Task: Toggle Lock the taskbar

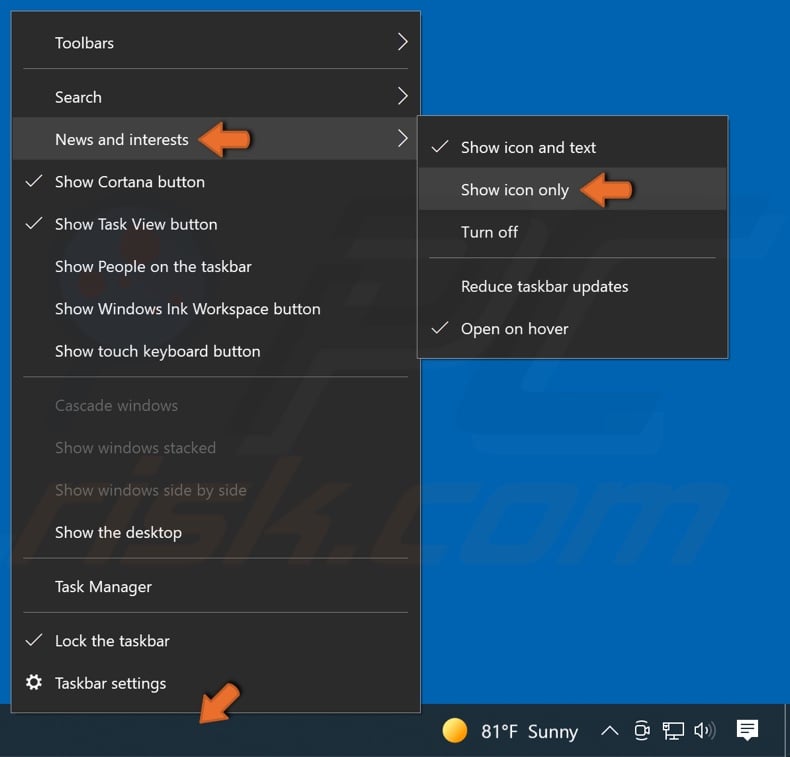Action: pyautogui.click(x=216, y=641)
